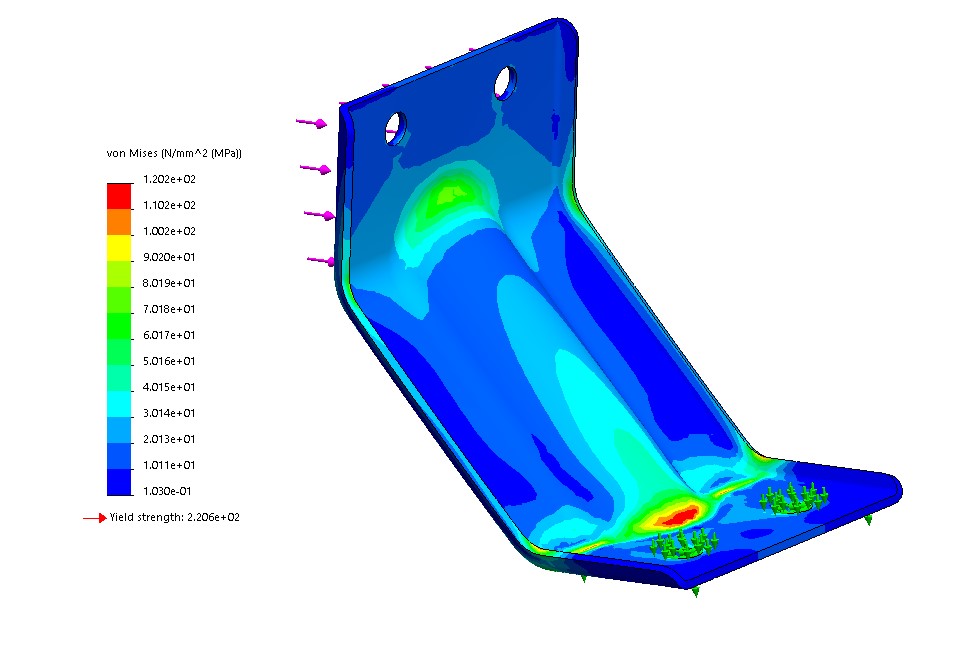Select the yellow band in the color legend
Image resolution: width=965 pixels, height=650 pixels.
coord(119,248)
